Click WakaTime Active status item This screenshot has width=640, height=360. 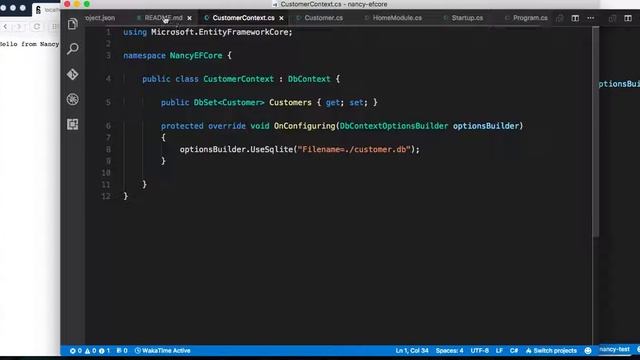(x=162, y=351)
